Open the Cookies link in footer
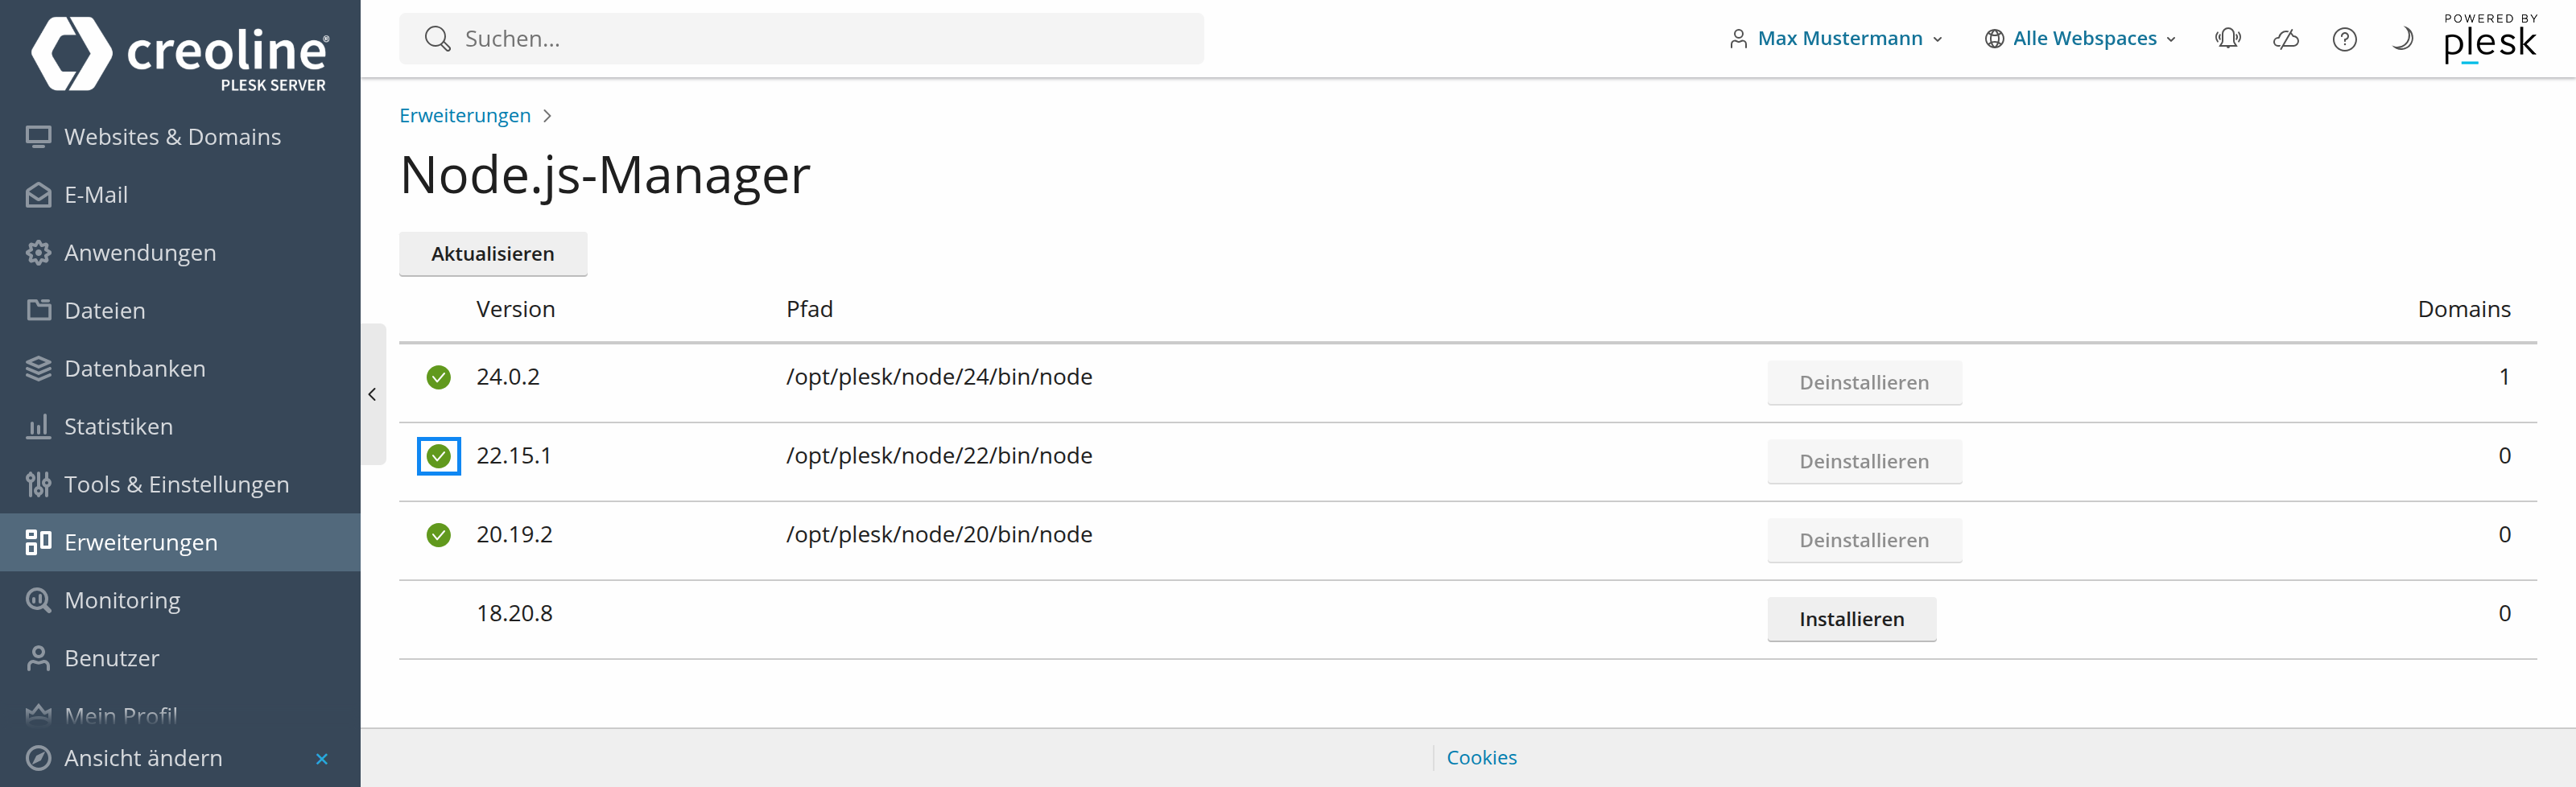2576x787 pixels. 1481,758
